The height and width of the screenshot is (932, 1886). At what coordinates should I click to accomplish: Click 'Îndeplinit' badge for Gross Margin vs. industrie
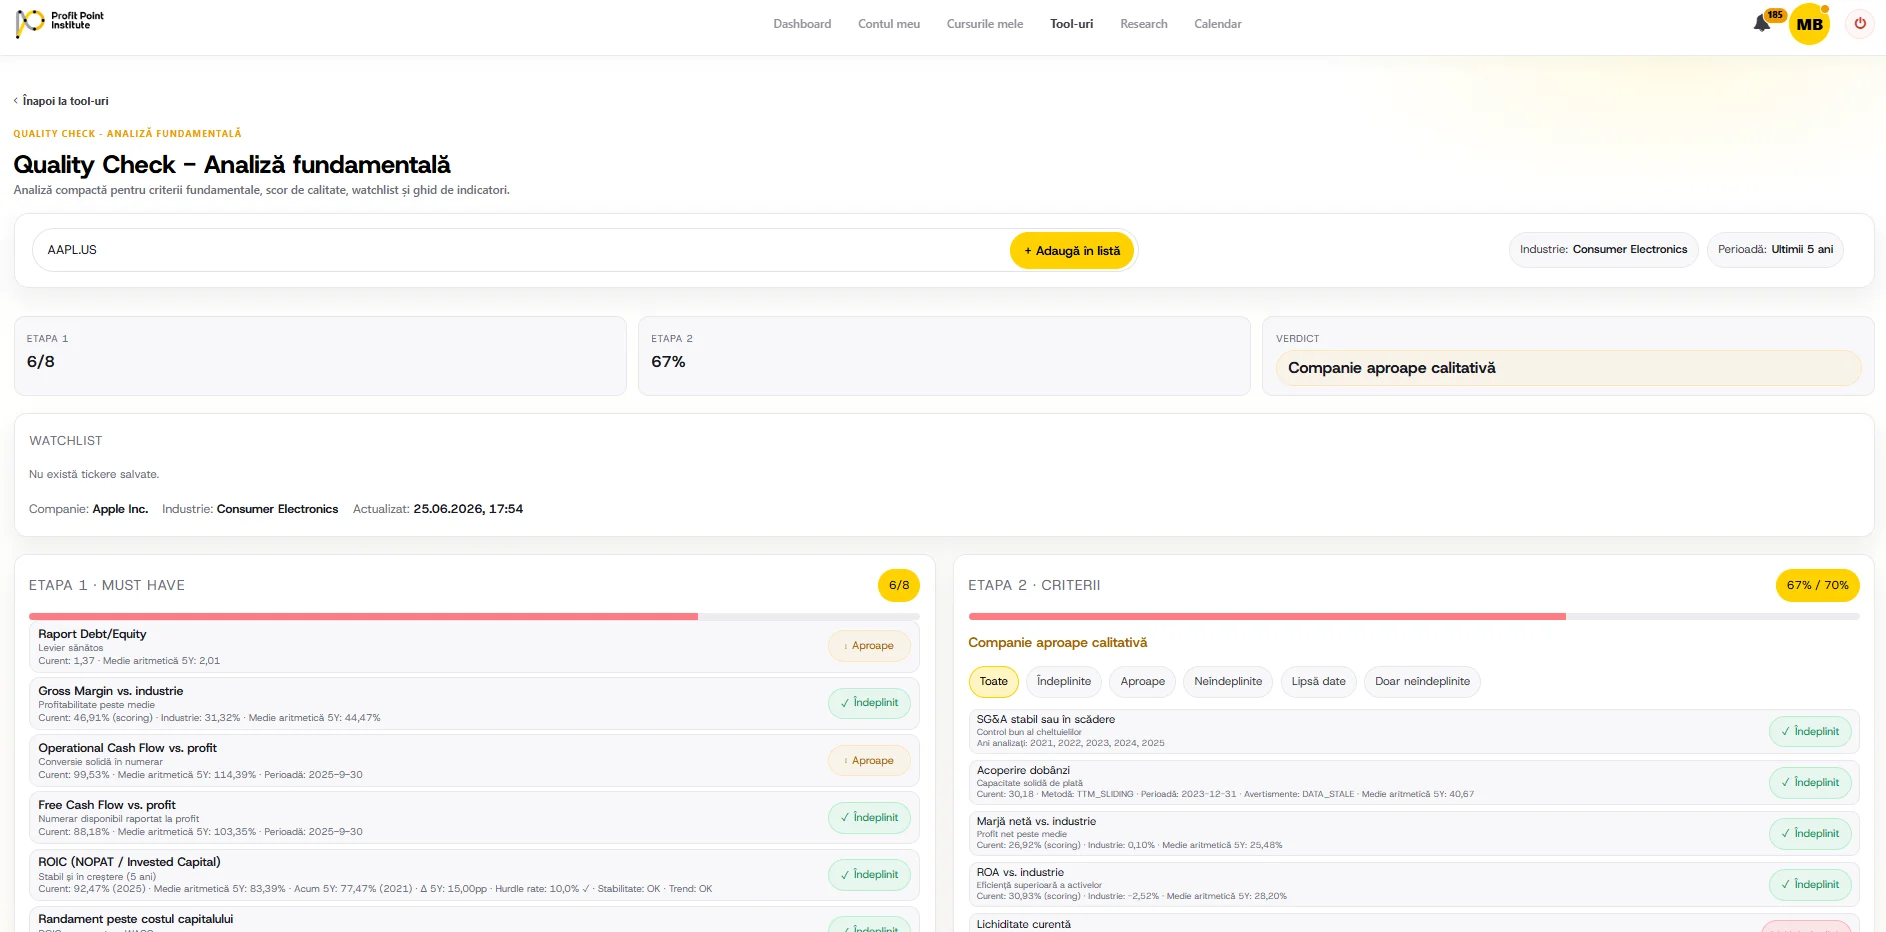pyautogui.click(x=869, y=703)
